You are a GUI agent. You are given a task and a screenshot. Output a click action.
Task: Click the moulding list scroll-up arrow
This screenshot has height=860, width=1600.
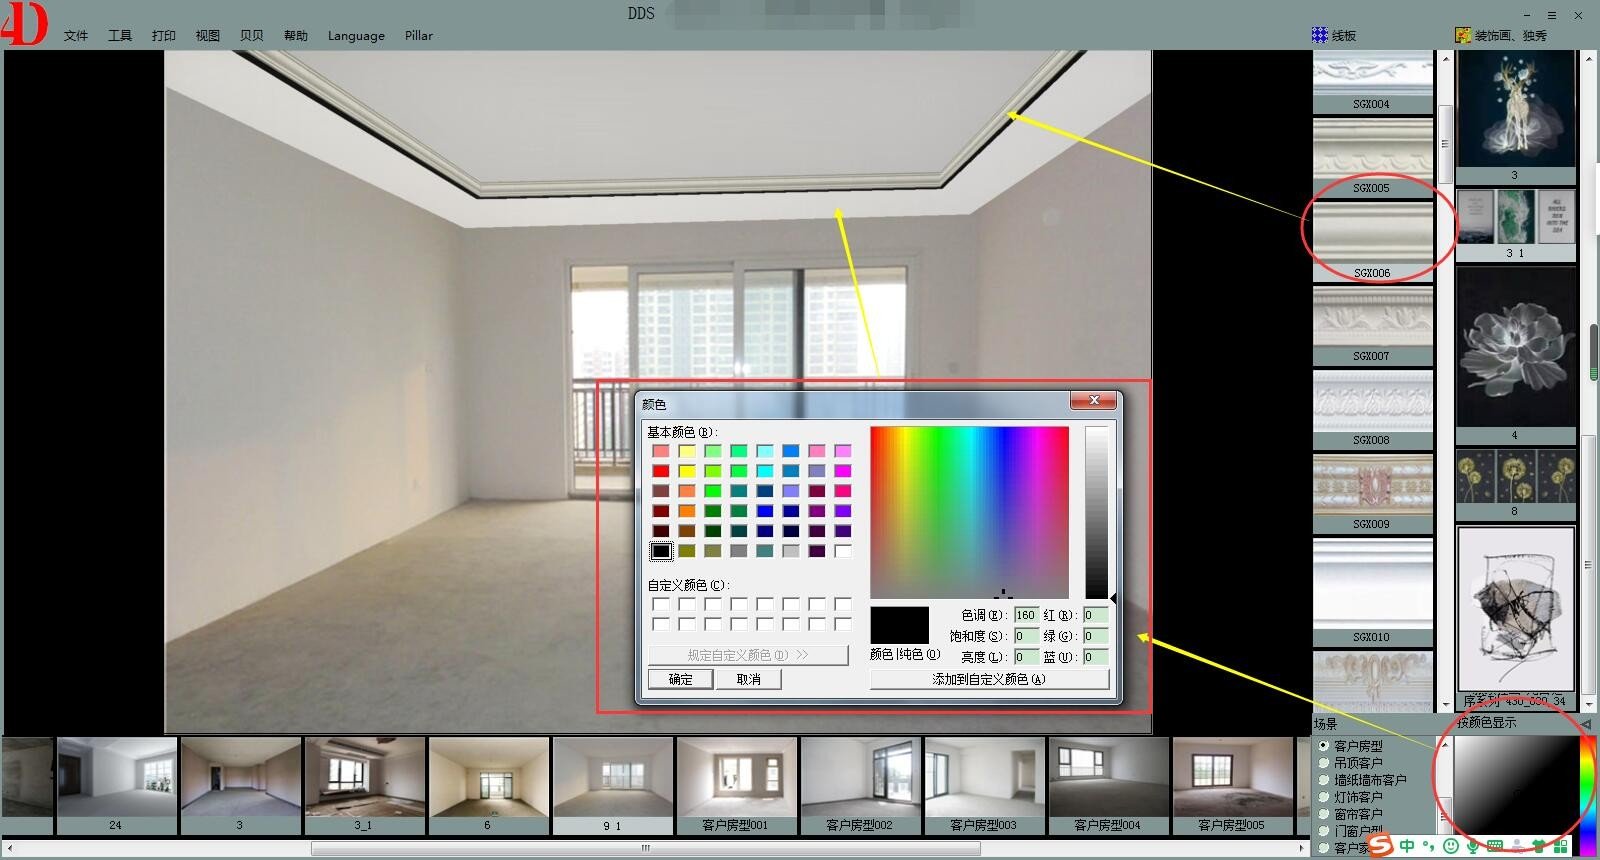pos(1444,59)
